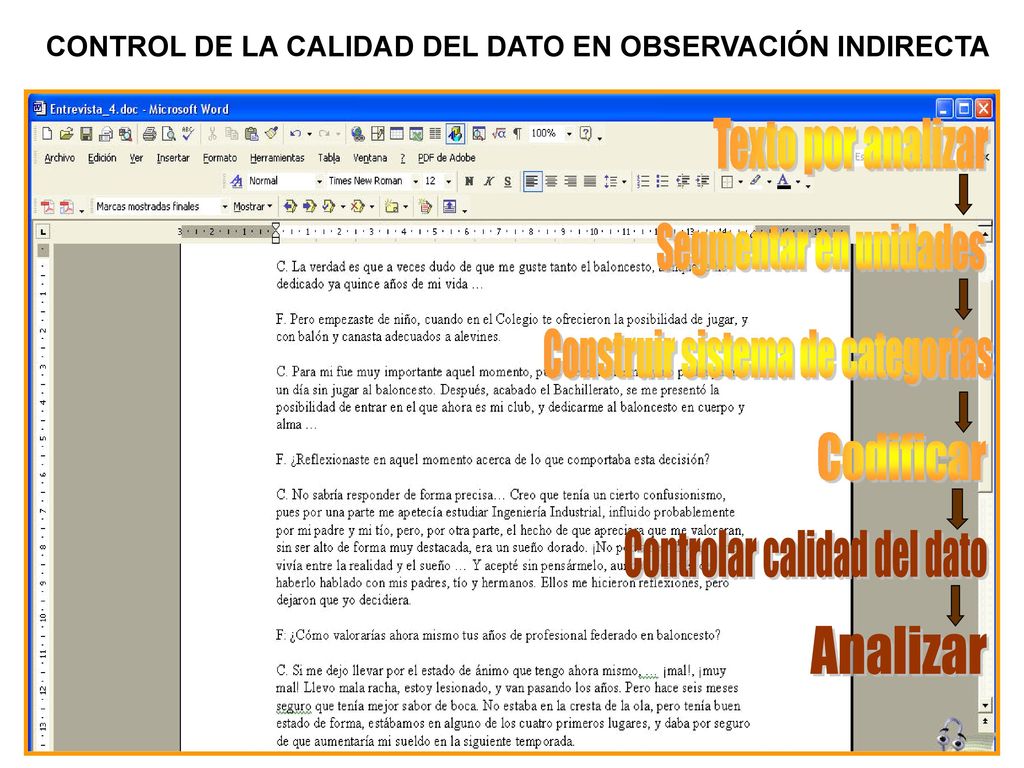Save the document with the floppy icon
This screenshot has height=768, width=1024.
[x=86, y=134]
